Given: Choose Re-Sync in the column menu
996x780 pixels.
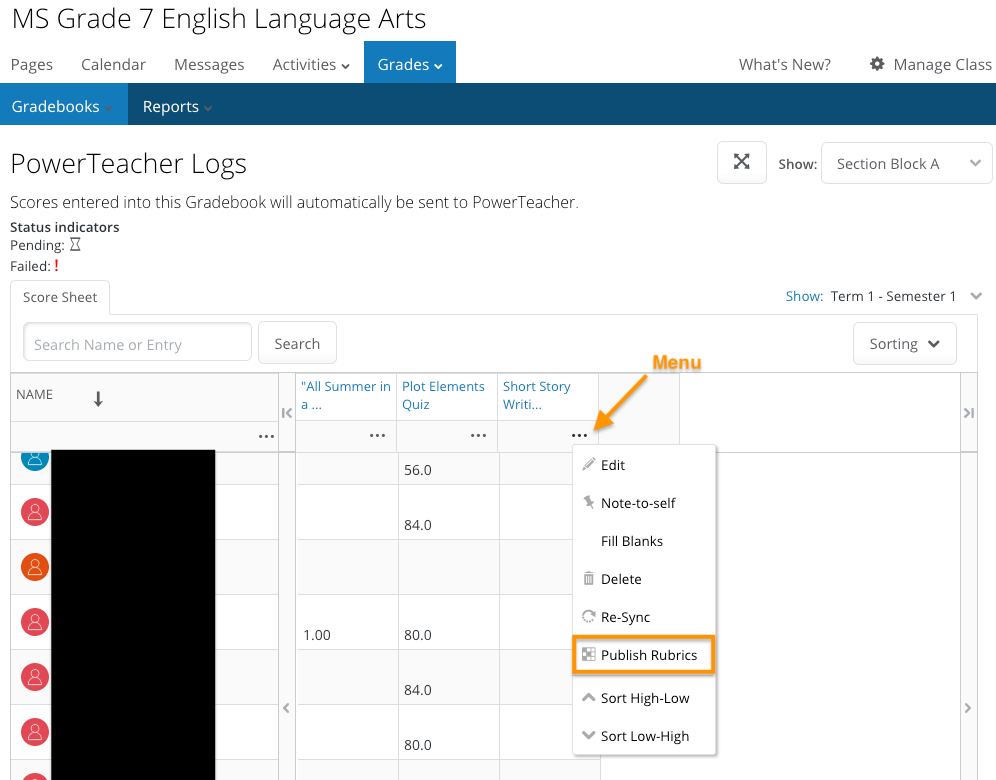Looking at the screenshot, I should [625, 617].
